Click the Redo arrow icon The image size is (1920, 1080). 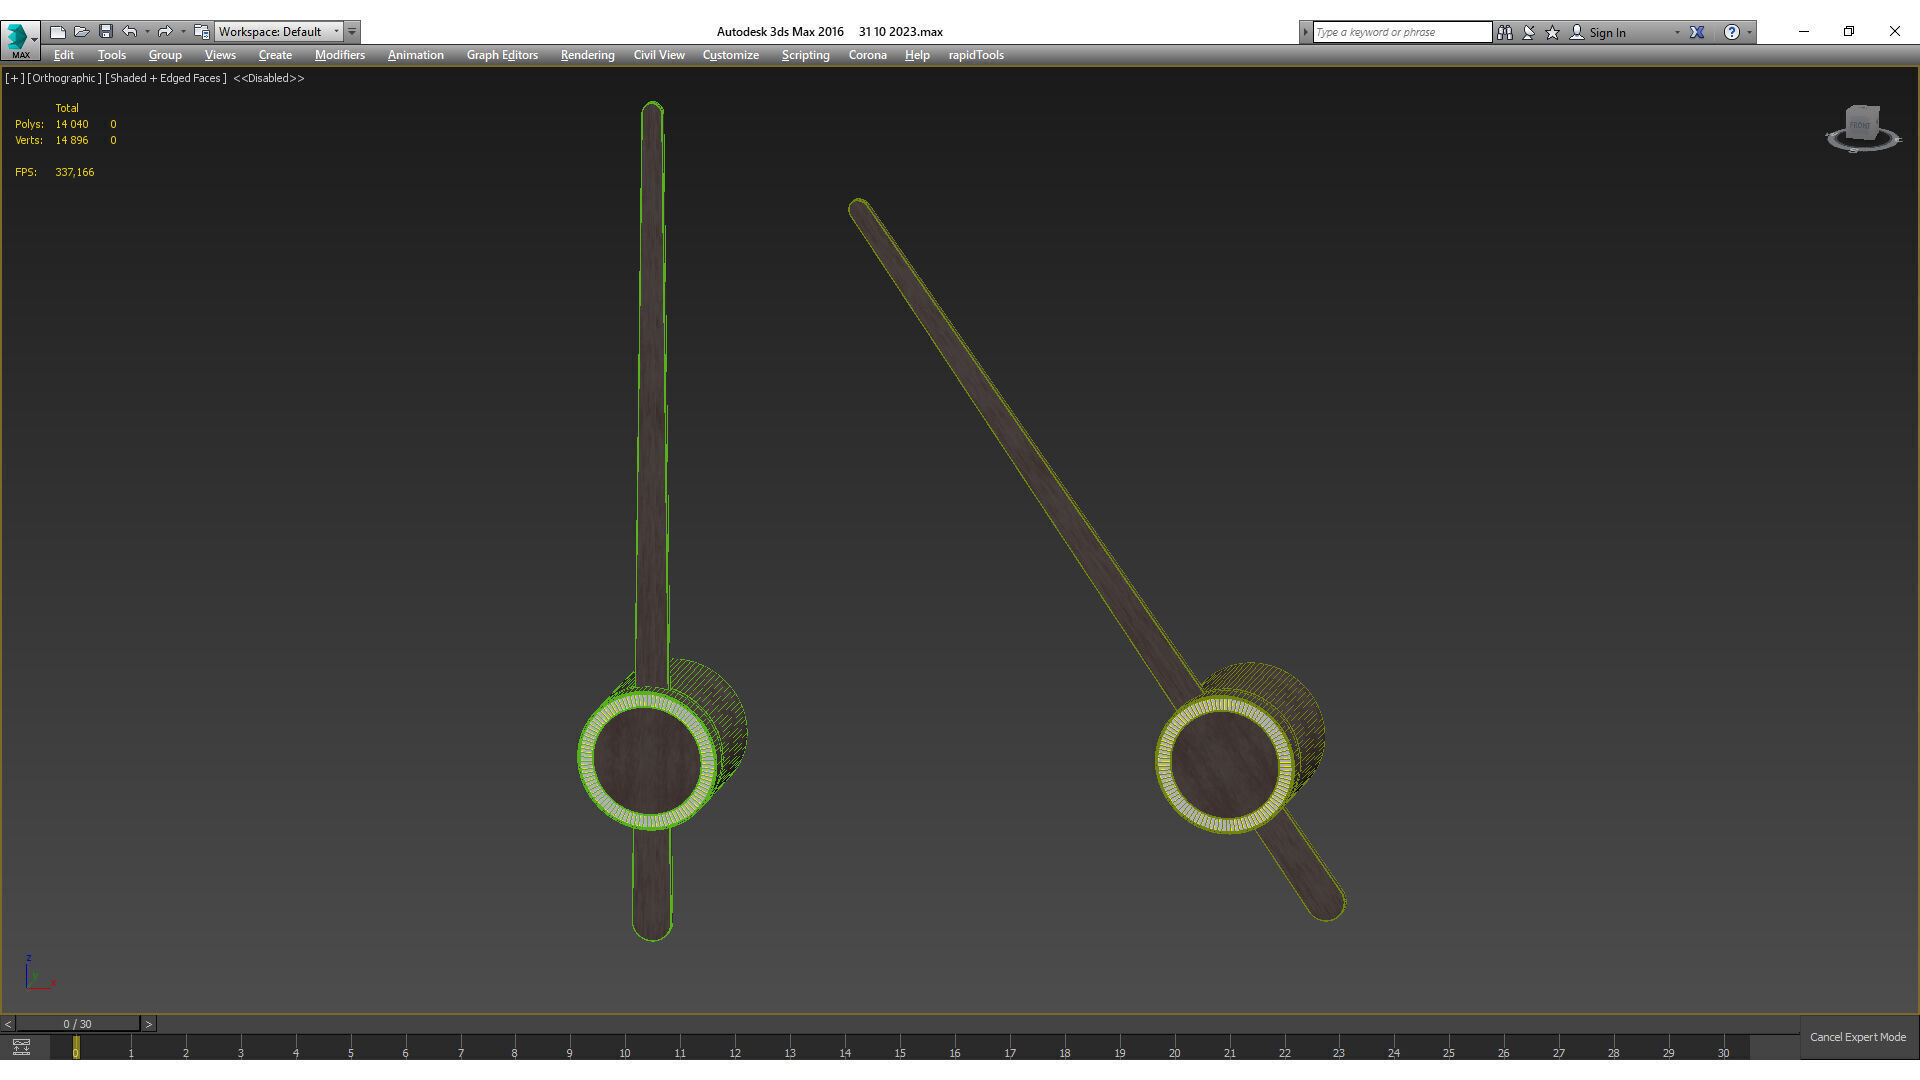point(165,32)
